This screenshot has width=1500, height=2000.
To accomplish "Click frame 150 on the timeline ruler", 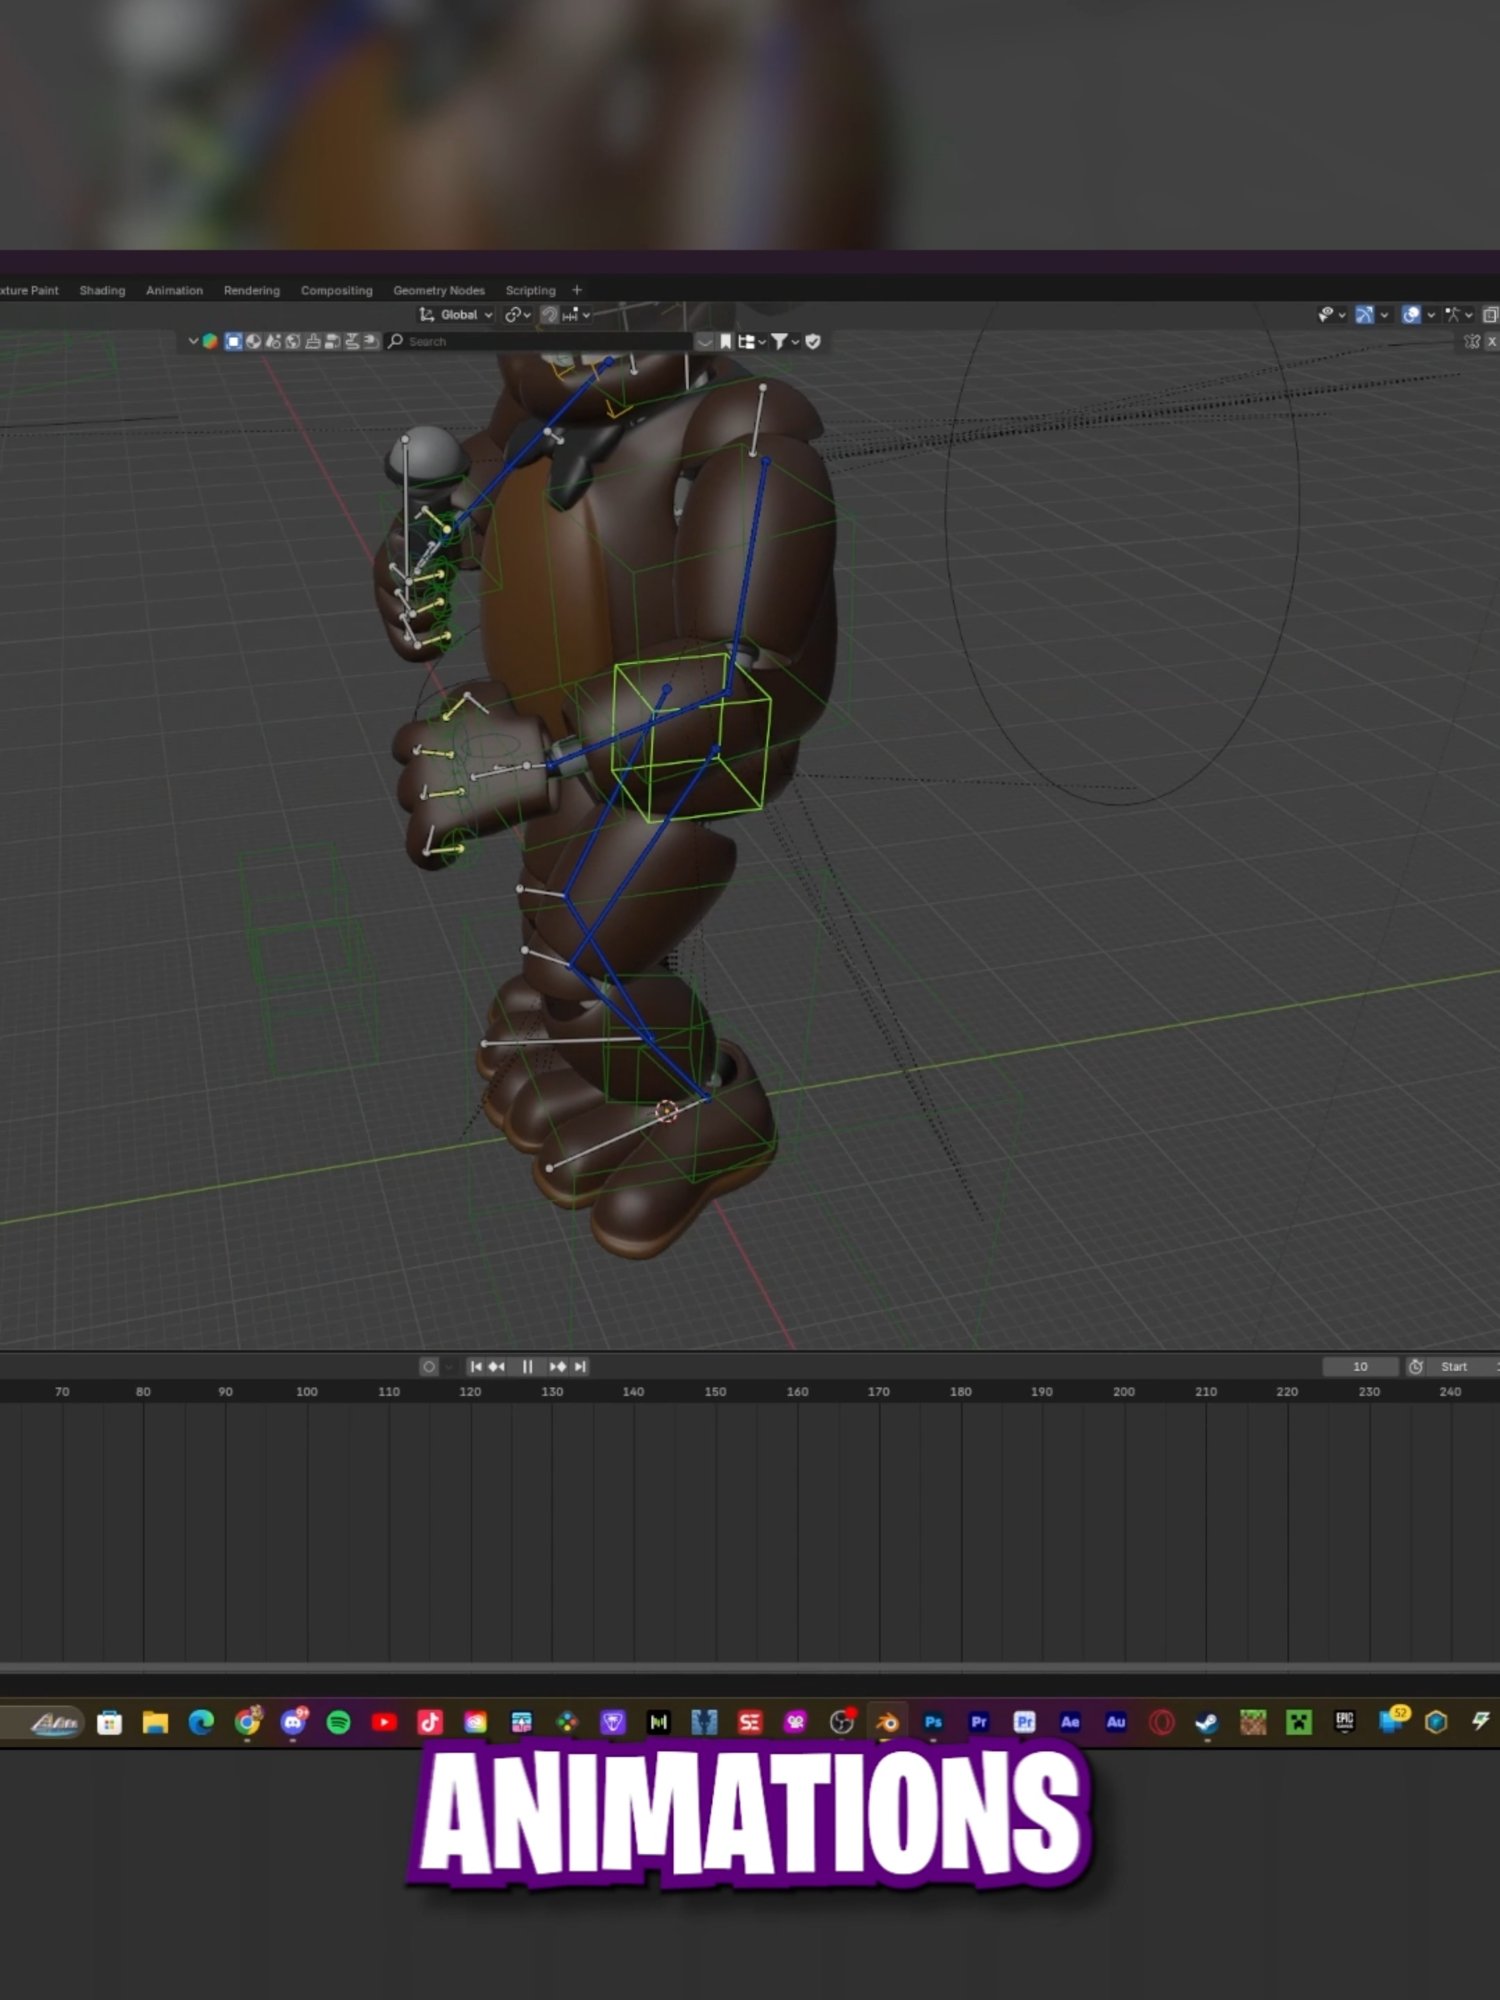I will tap(715, 1391).
